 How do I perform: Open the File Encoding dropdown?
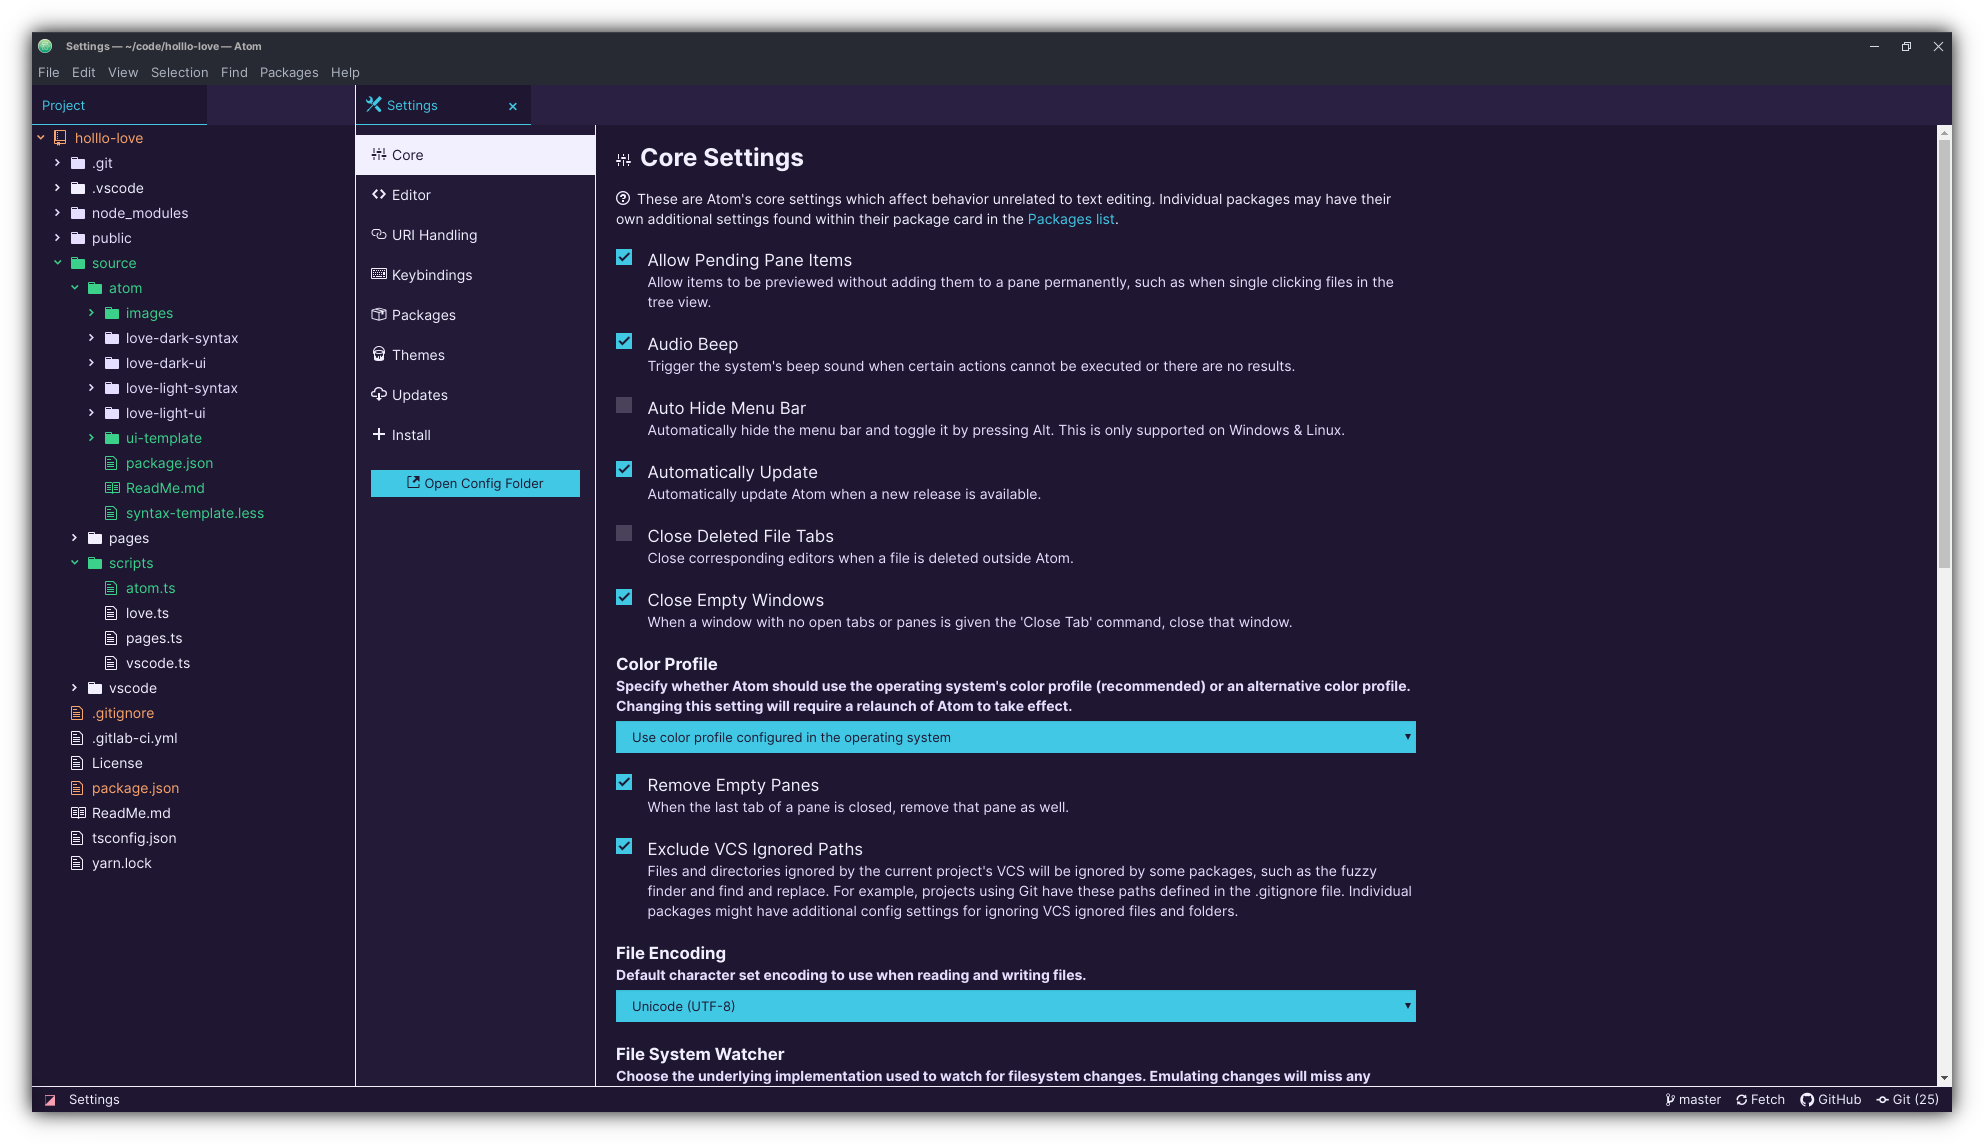pyautogui.click(x=1015, y=1006)
